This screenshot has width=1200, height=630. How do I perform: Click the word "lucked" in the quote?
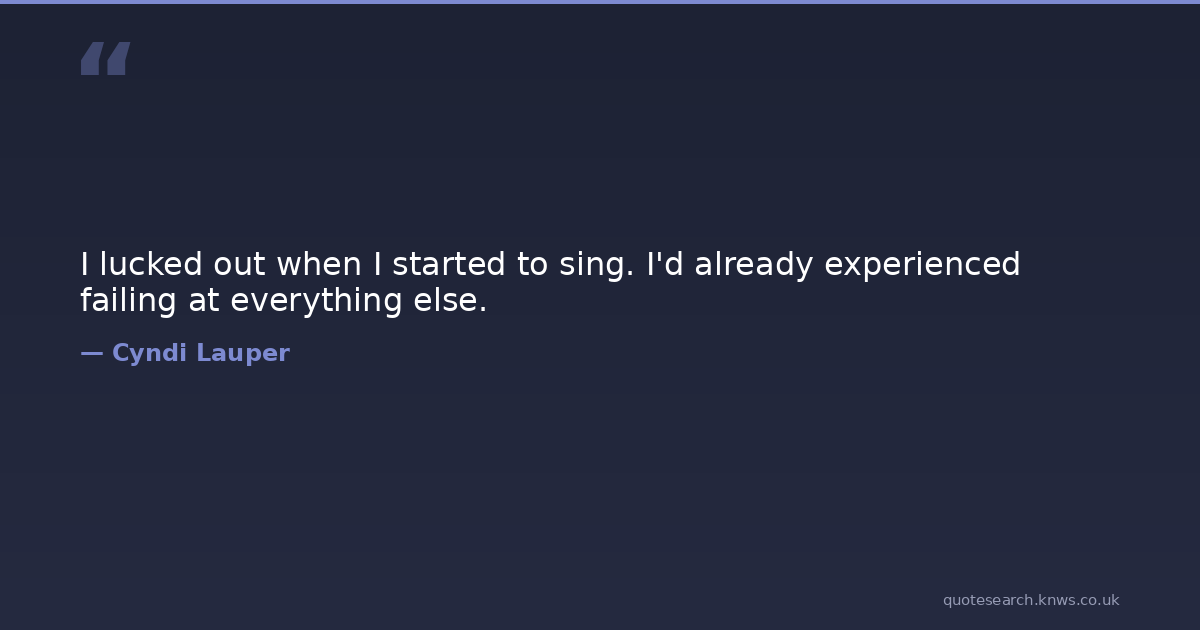point(152,265)
